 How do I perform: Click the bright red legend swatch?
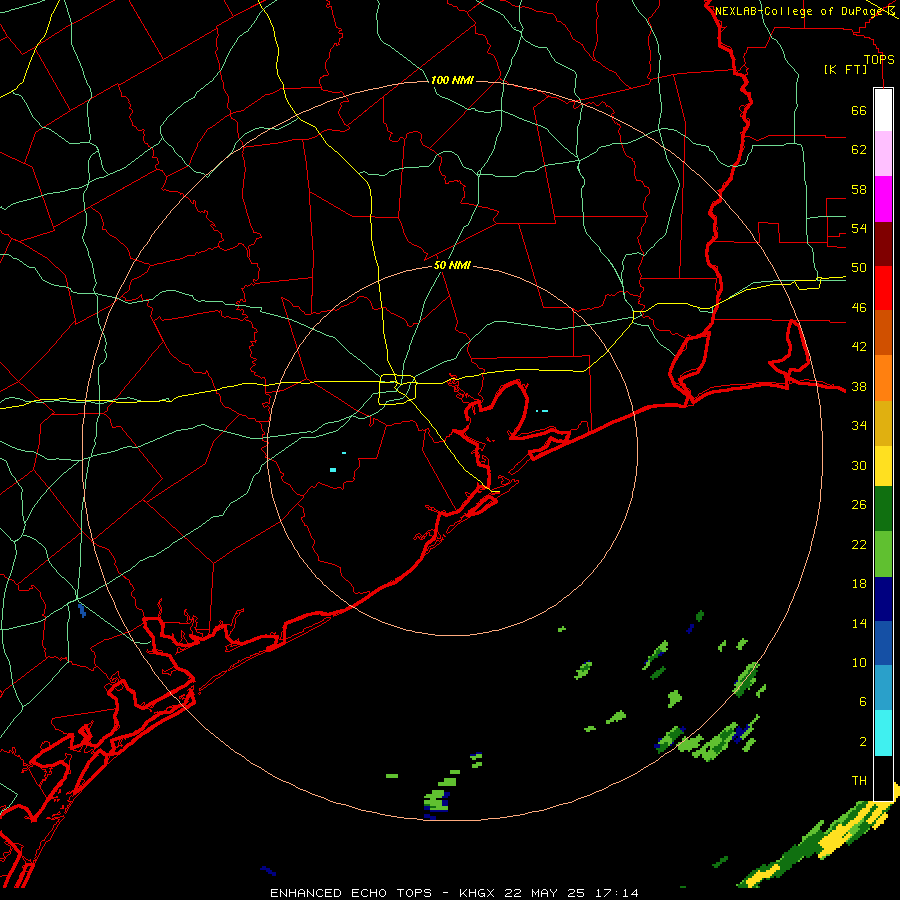click(x=883, y=288)
